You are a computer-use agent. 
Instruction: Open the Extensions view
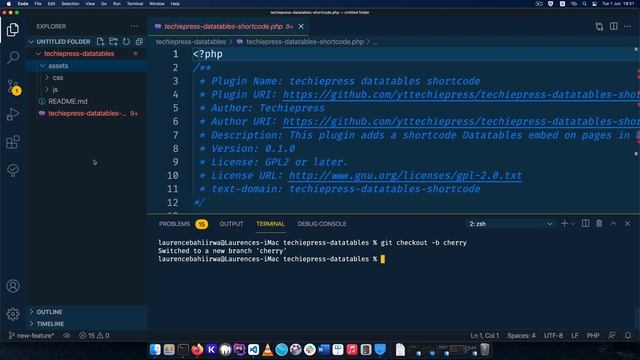[13, 142]
